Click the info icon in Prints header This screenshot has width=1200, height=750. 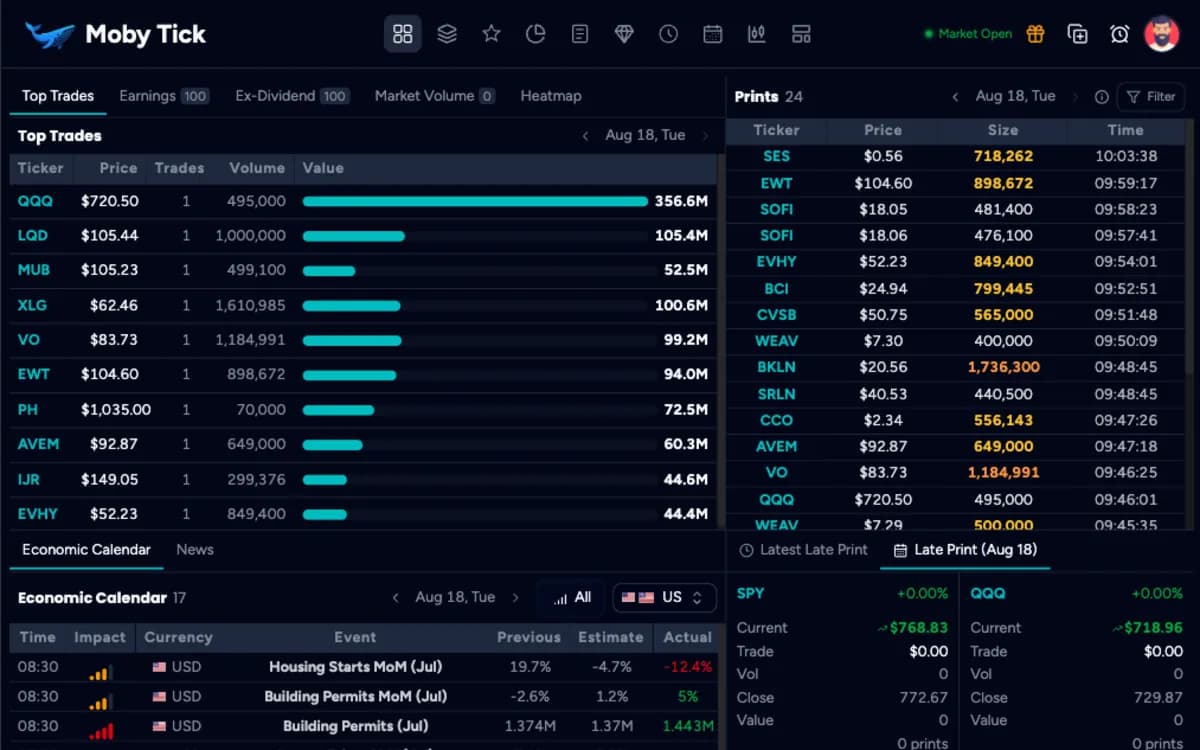tap(1101, 97)
